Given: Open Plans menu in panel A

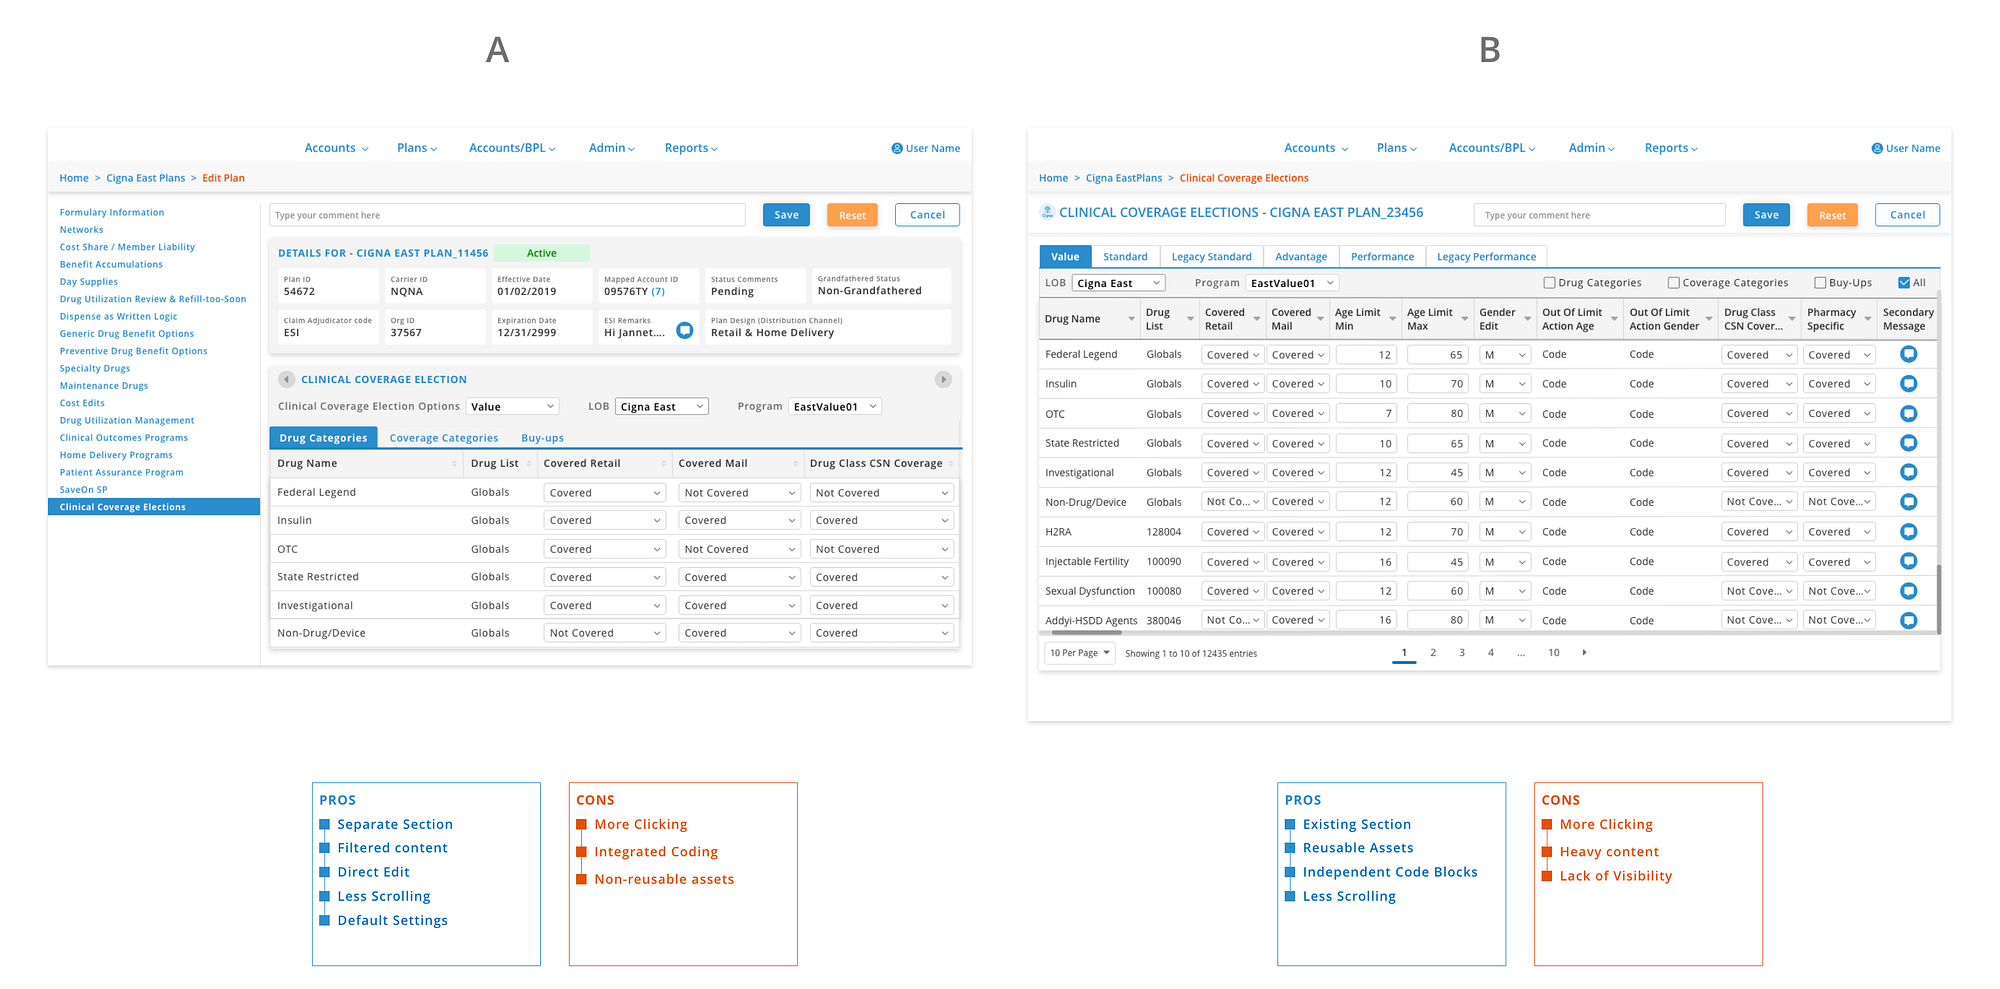Looking at the screenshot, I should [417, 148].
